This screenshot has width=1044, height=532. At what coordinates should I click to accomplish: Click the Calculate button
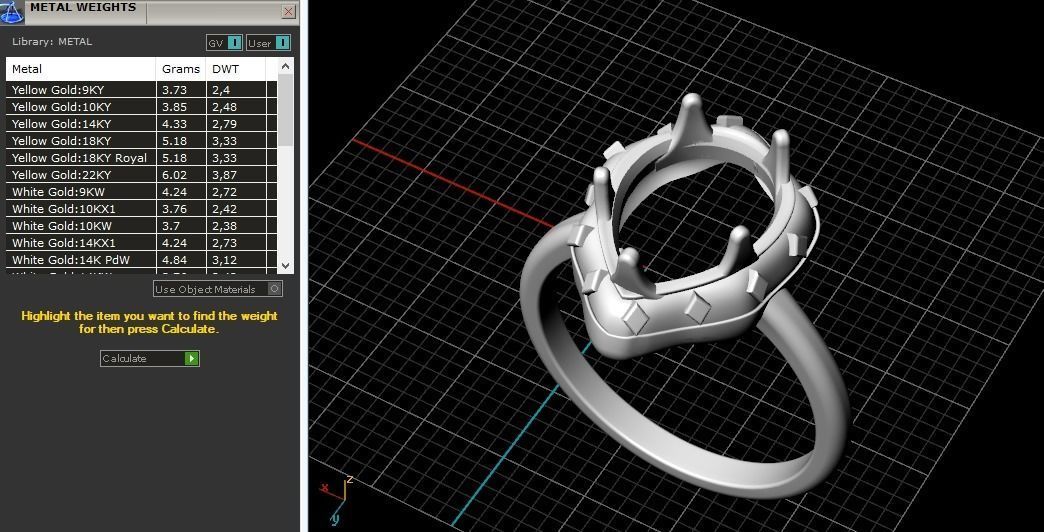pos(150,358)
